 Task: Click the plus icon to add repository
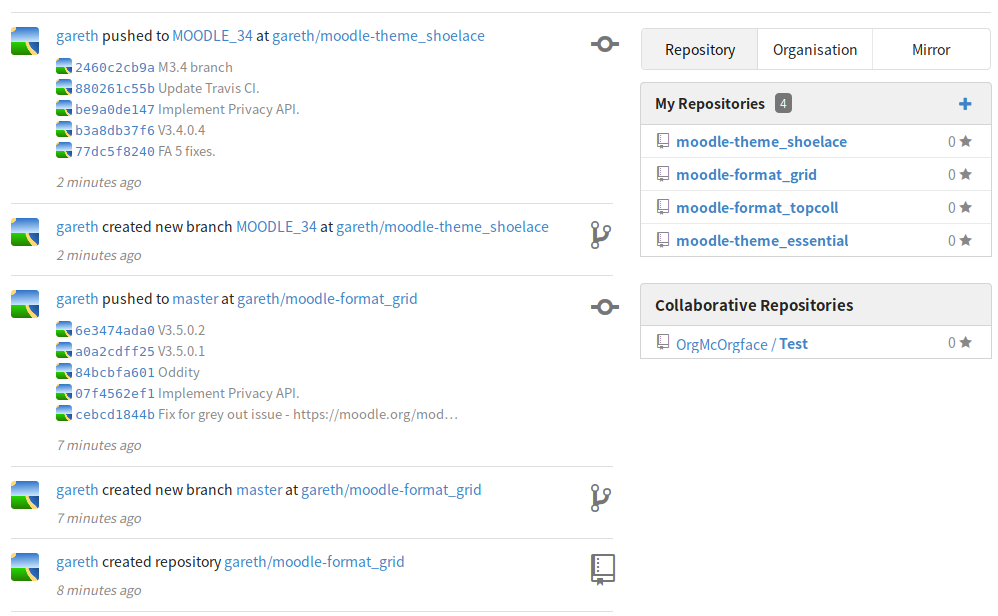tap(965, 104)
